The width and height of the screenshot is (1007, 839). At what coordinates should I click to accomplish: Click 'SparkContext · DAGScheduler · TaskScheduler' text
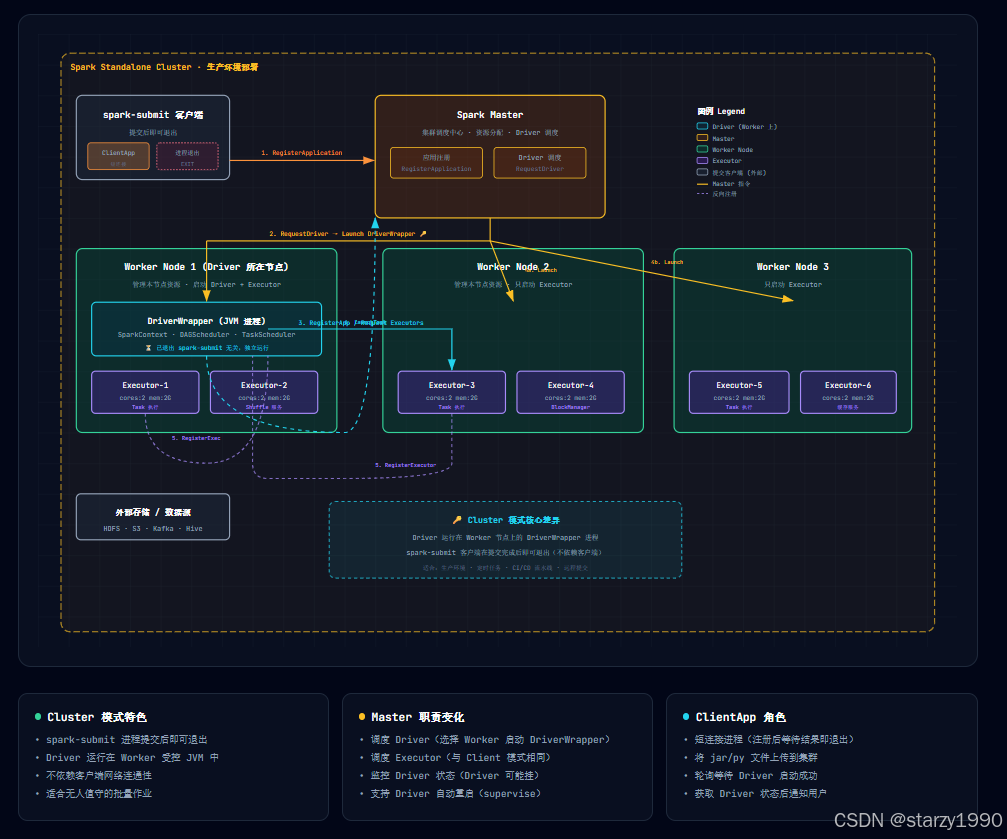tap(206, 335)
